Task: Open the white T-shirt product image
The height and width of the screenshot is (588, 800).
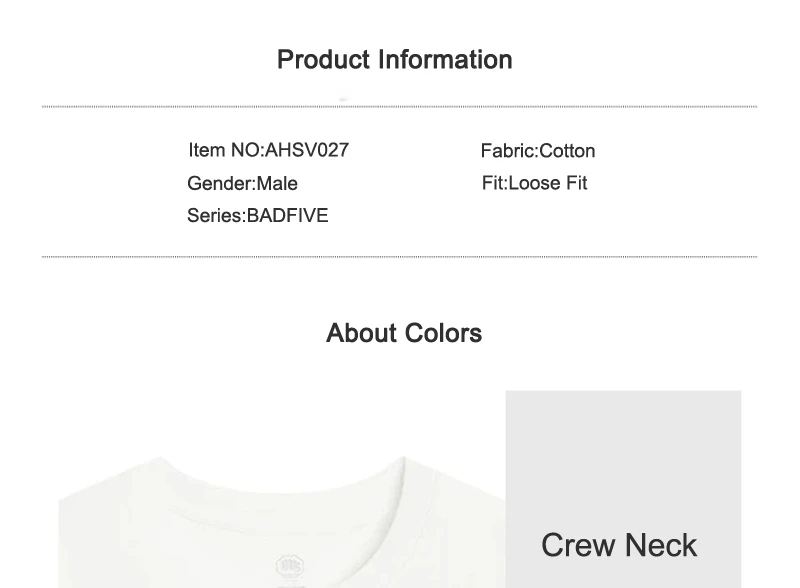Action: (282, 522)
